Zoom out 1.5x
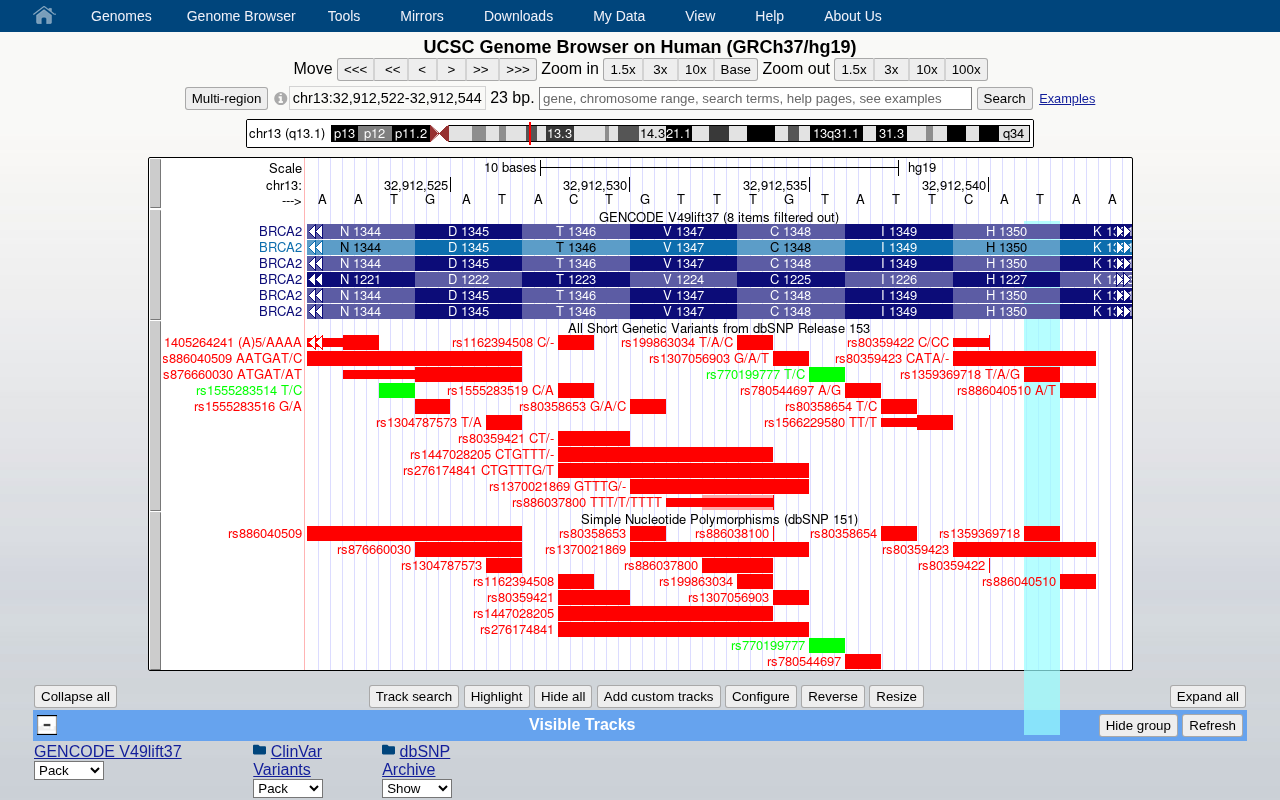Screen dimensions: 1280x800 tap(854, 69)
